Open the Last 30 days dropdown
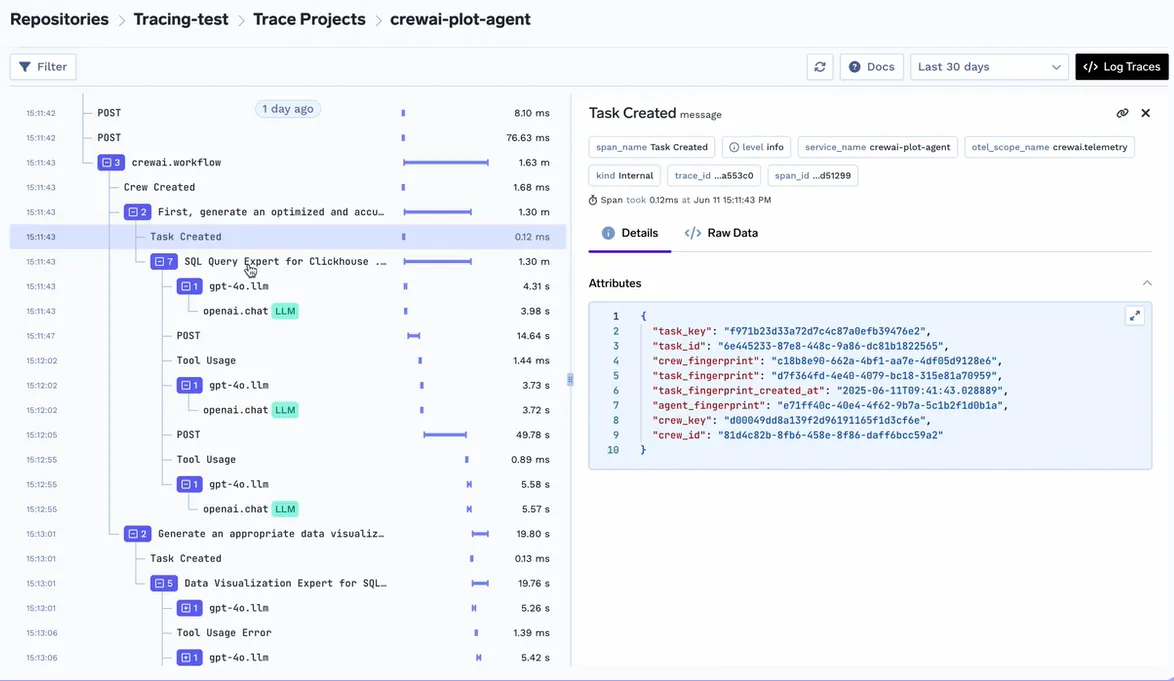 coord(989,66)
